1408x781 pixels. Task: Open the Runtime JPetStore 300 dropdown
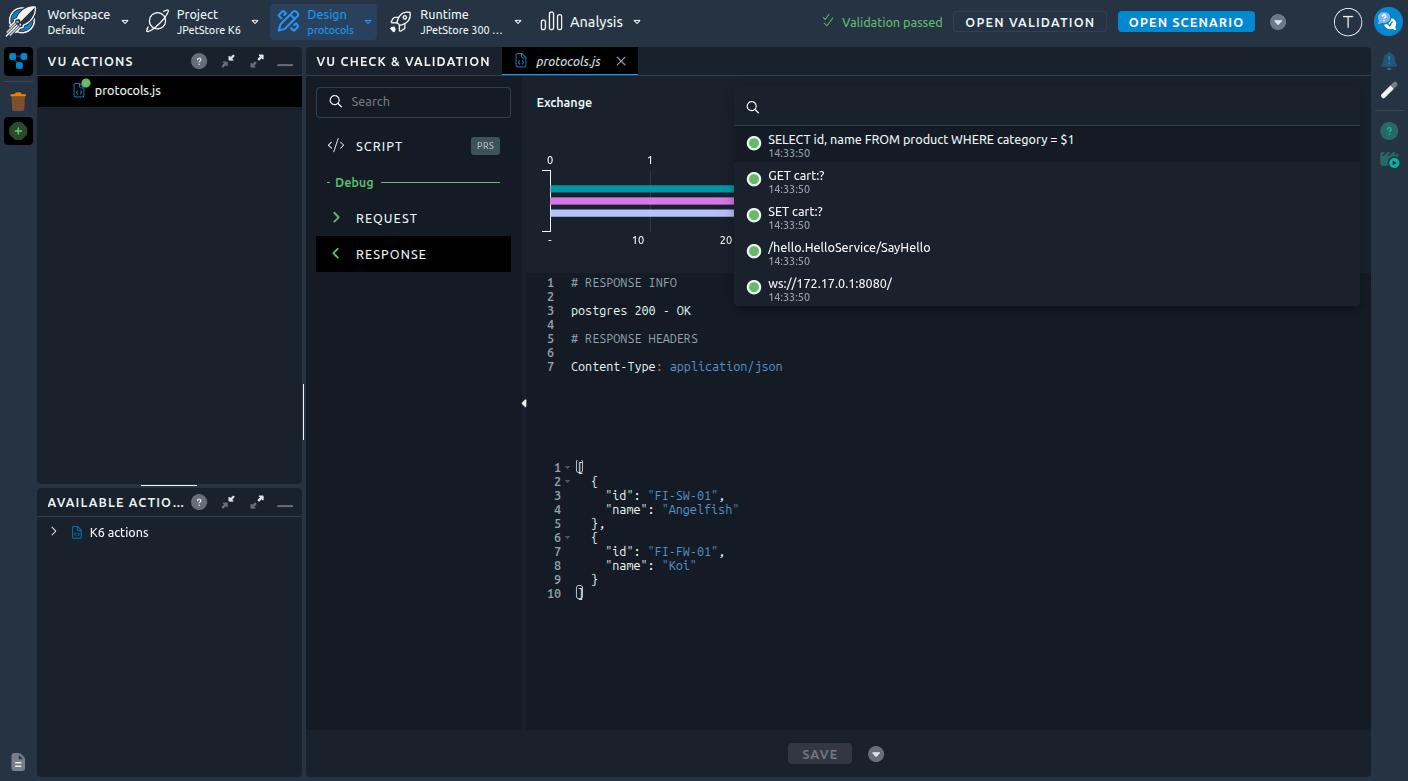[456, 21]
